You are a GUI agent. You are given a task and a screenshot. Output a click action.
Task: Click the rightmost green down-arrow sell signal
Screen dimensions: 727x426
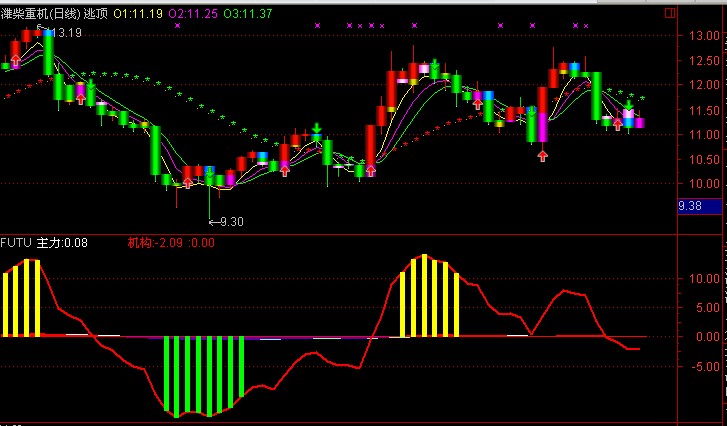pyautogui.click(x=628, y=104)
